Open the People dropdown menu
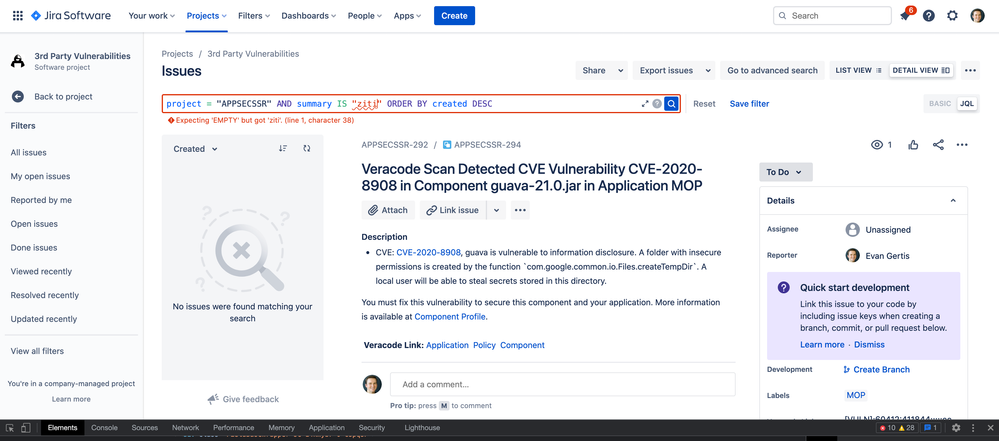This screenshot has height=441, width=999. tap(365, 16)
